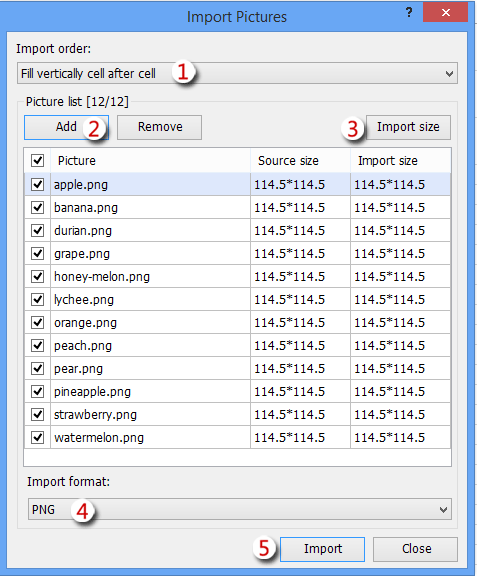The height and width of the screenshot is (576, 477).
Task: Click the source size of lychee.png
Action: (x=290, y=299)
